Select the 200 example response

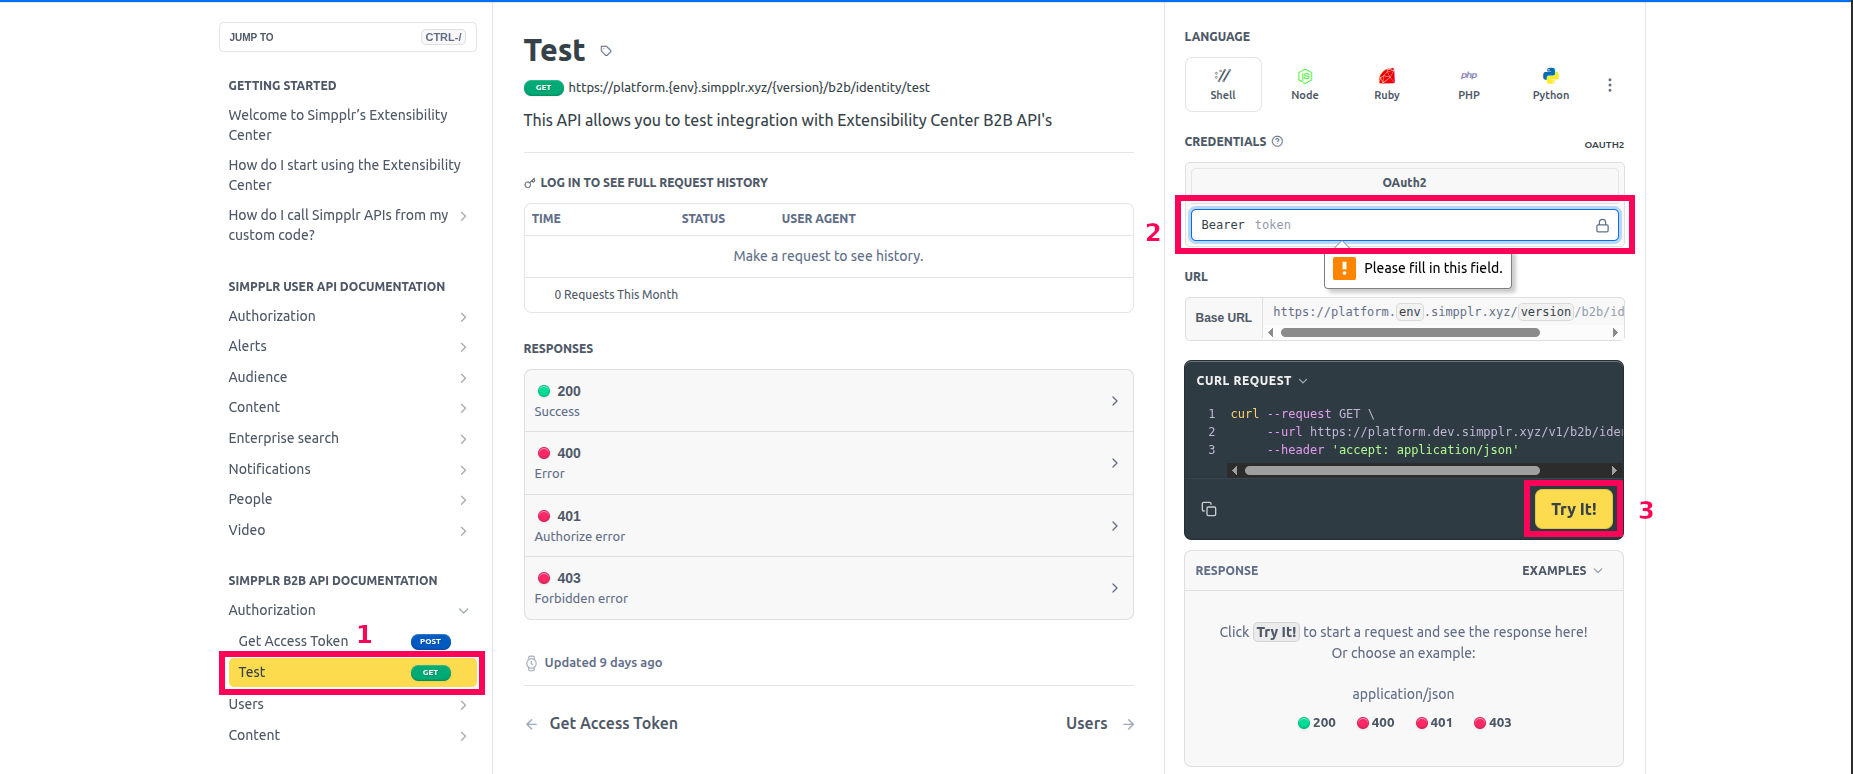tap(1316, 723)
